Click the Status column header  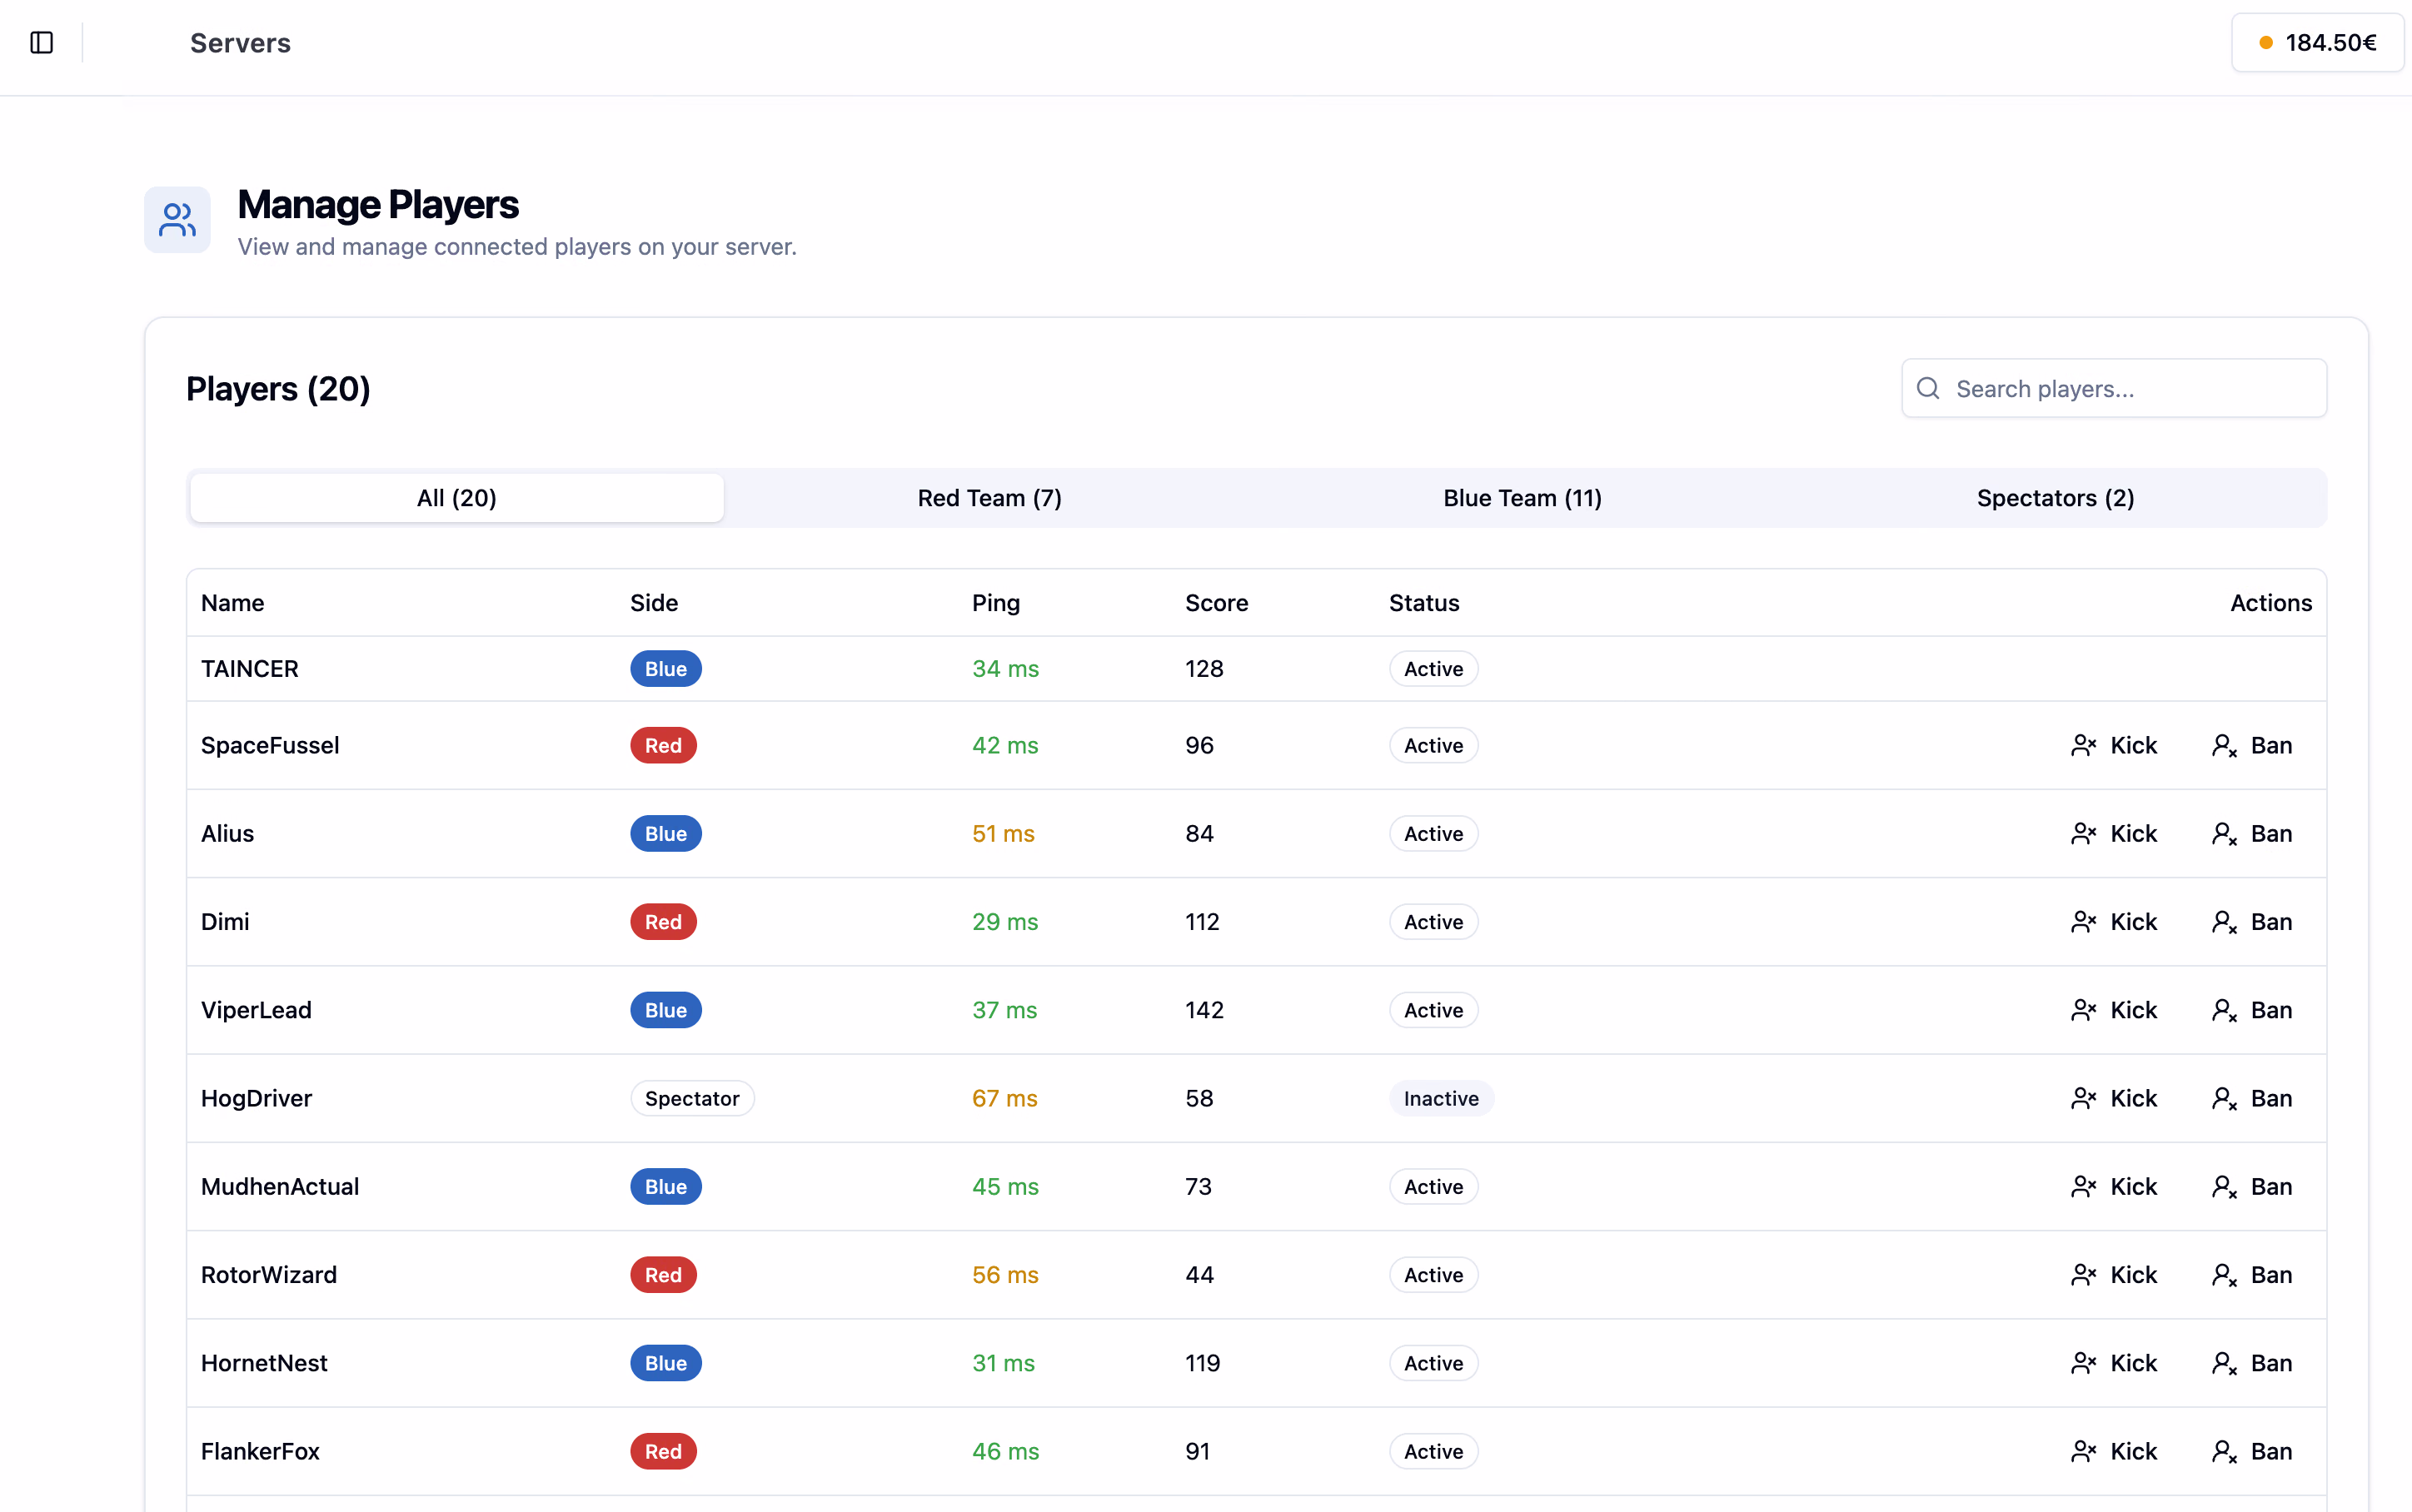(1424, 603)
